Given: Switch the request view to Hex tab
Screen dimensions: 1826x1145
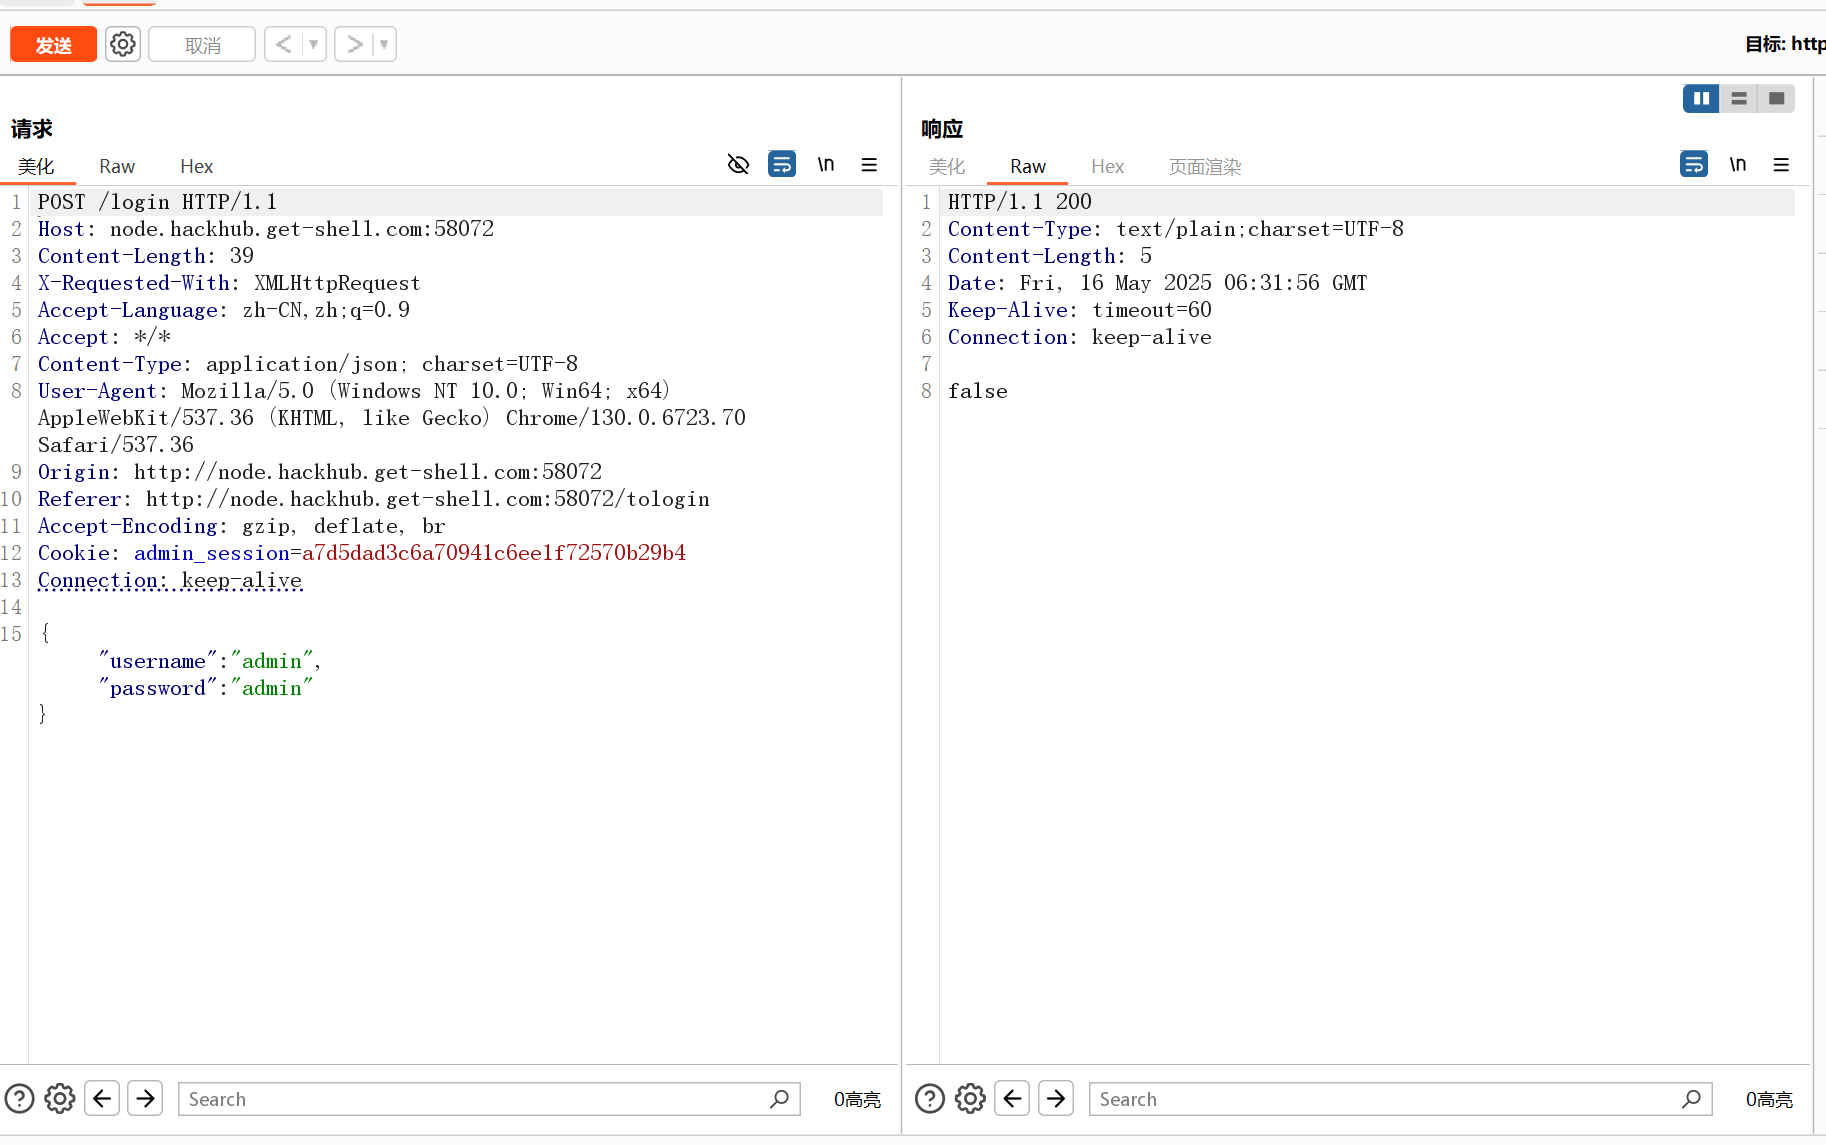Looking at the screenshot, I should 196,166.
